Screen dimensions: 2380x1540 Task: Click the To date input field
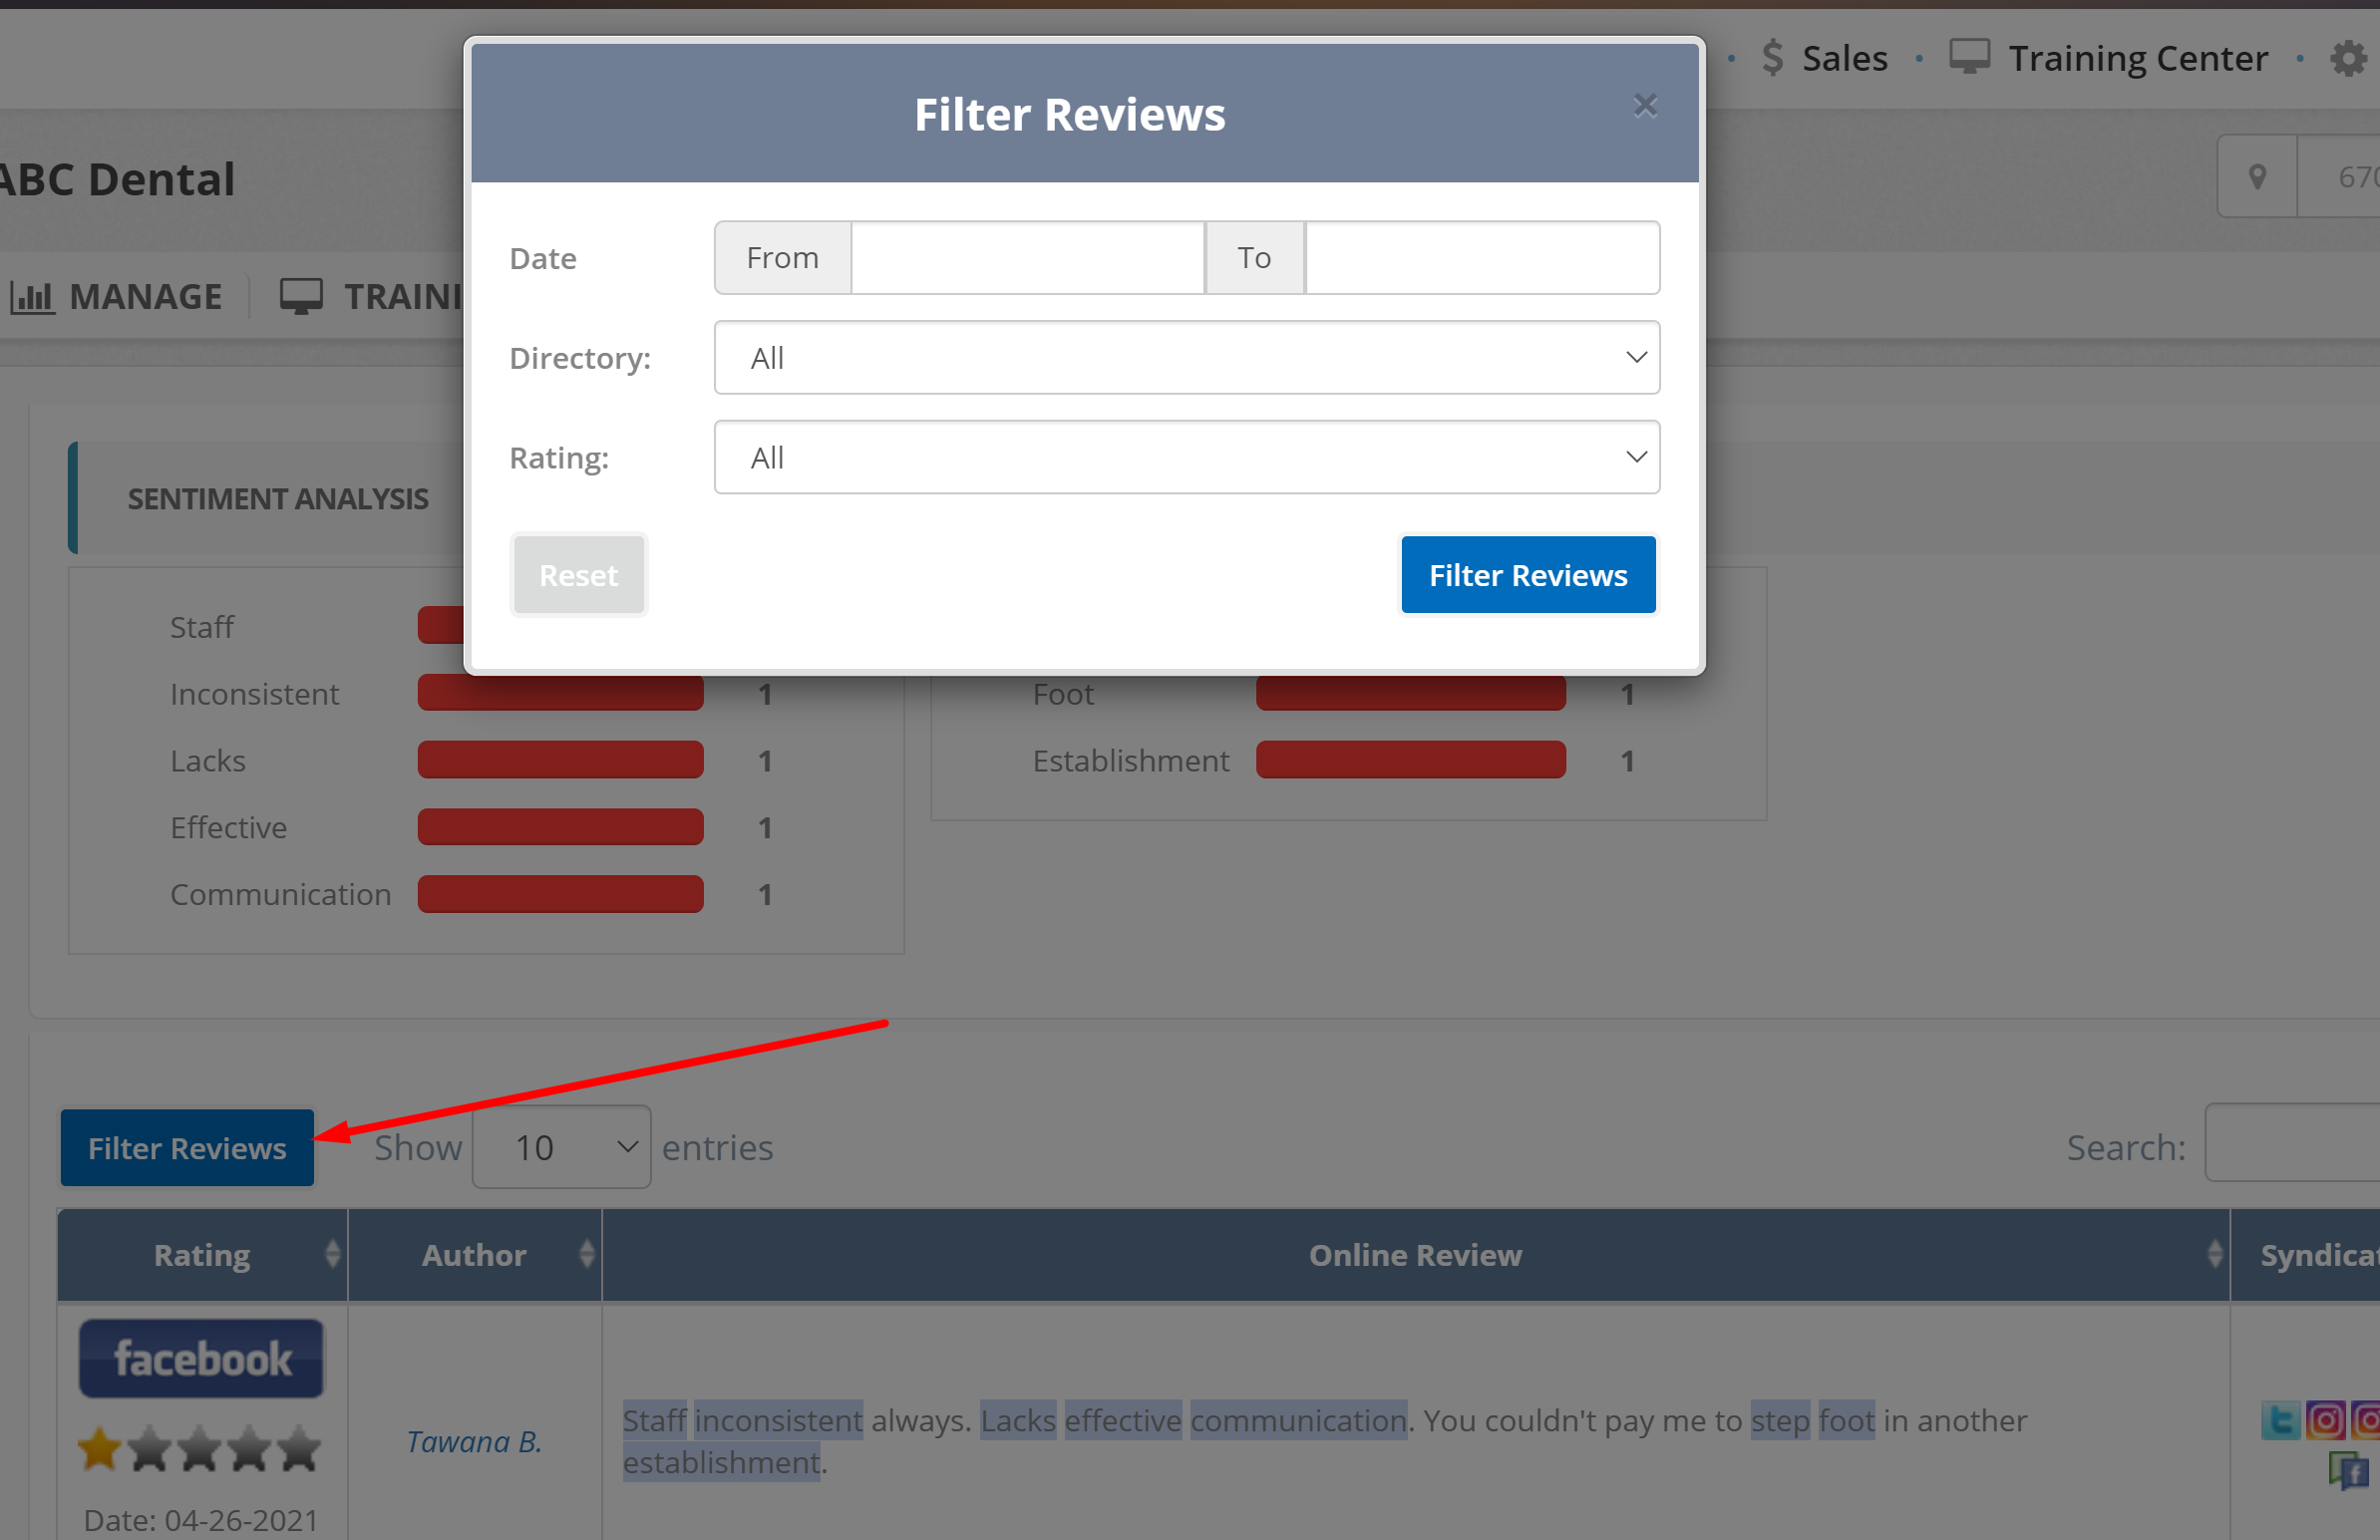[x=1481, y=258]
